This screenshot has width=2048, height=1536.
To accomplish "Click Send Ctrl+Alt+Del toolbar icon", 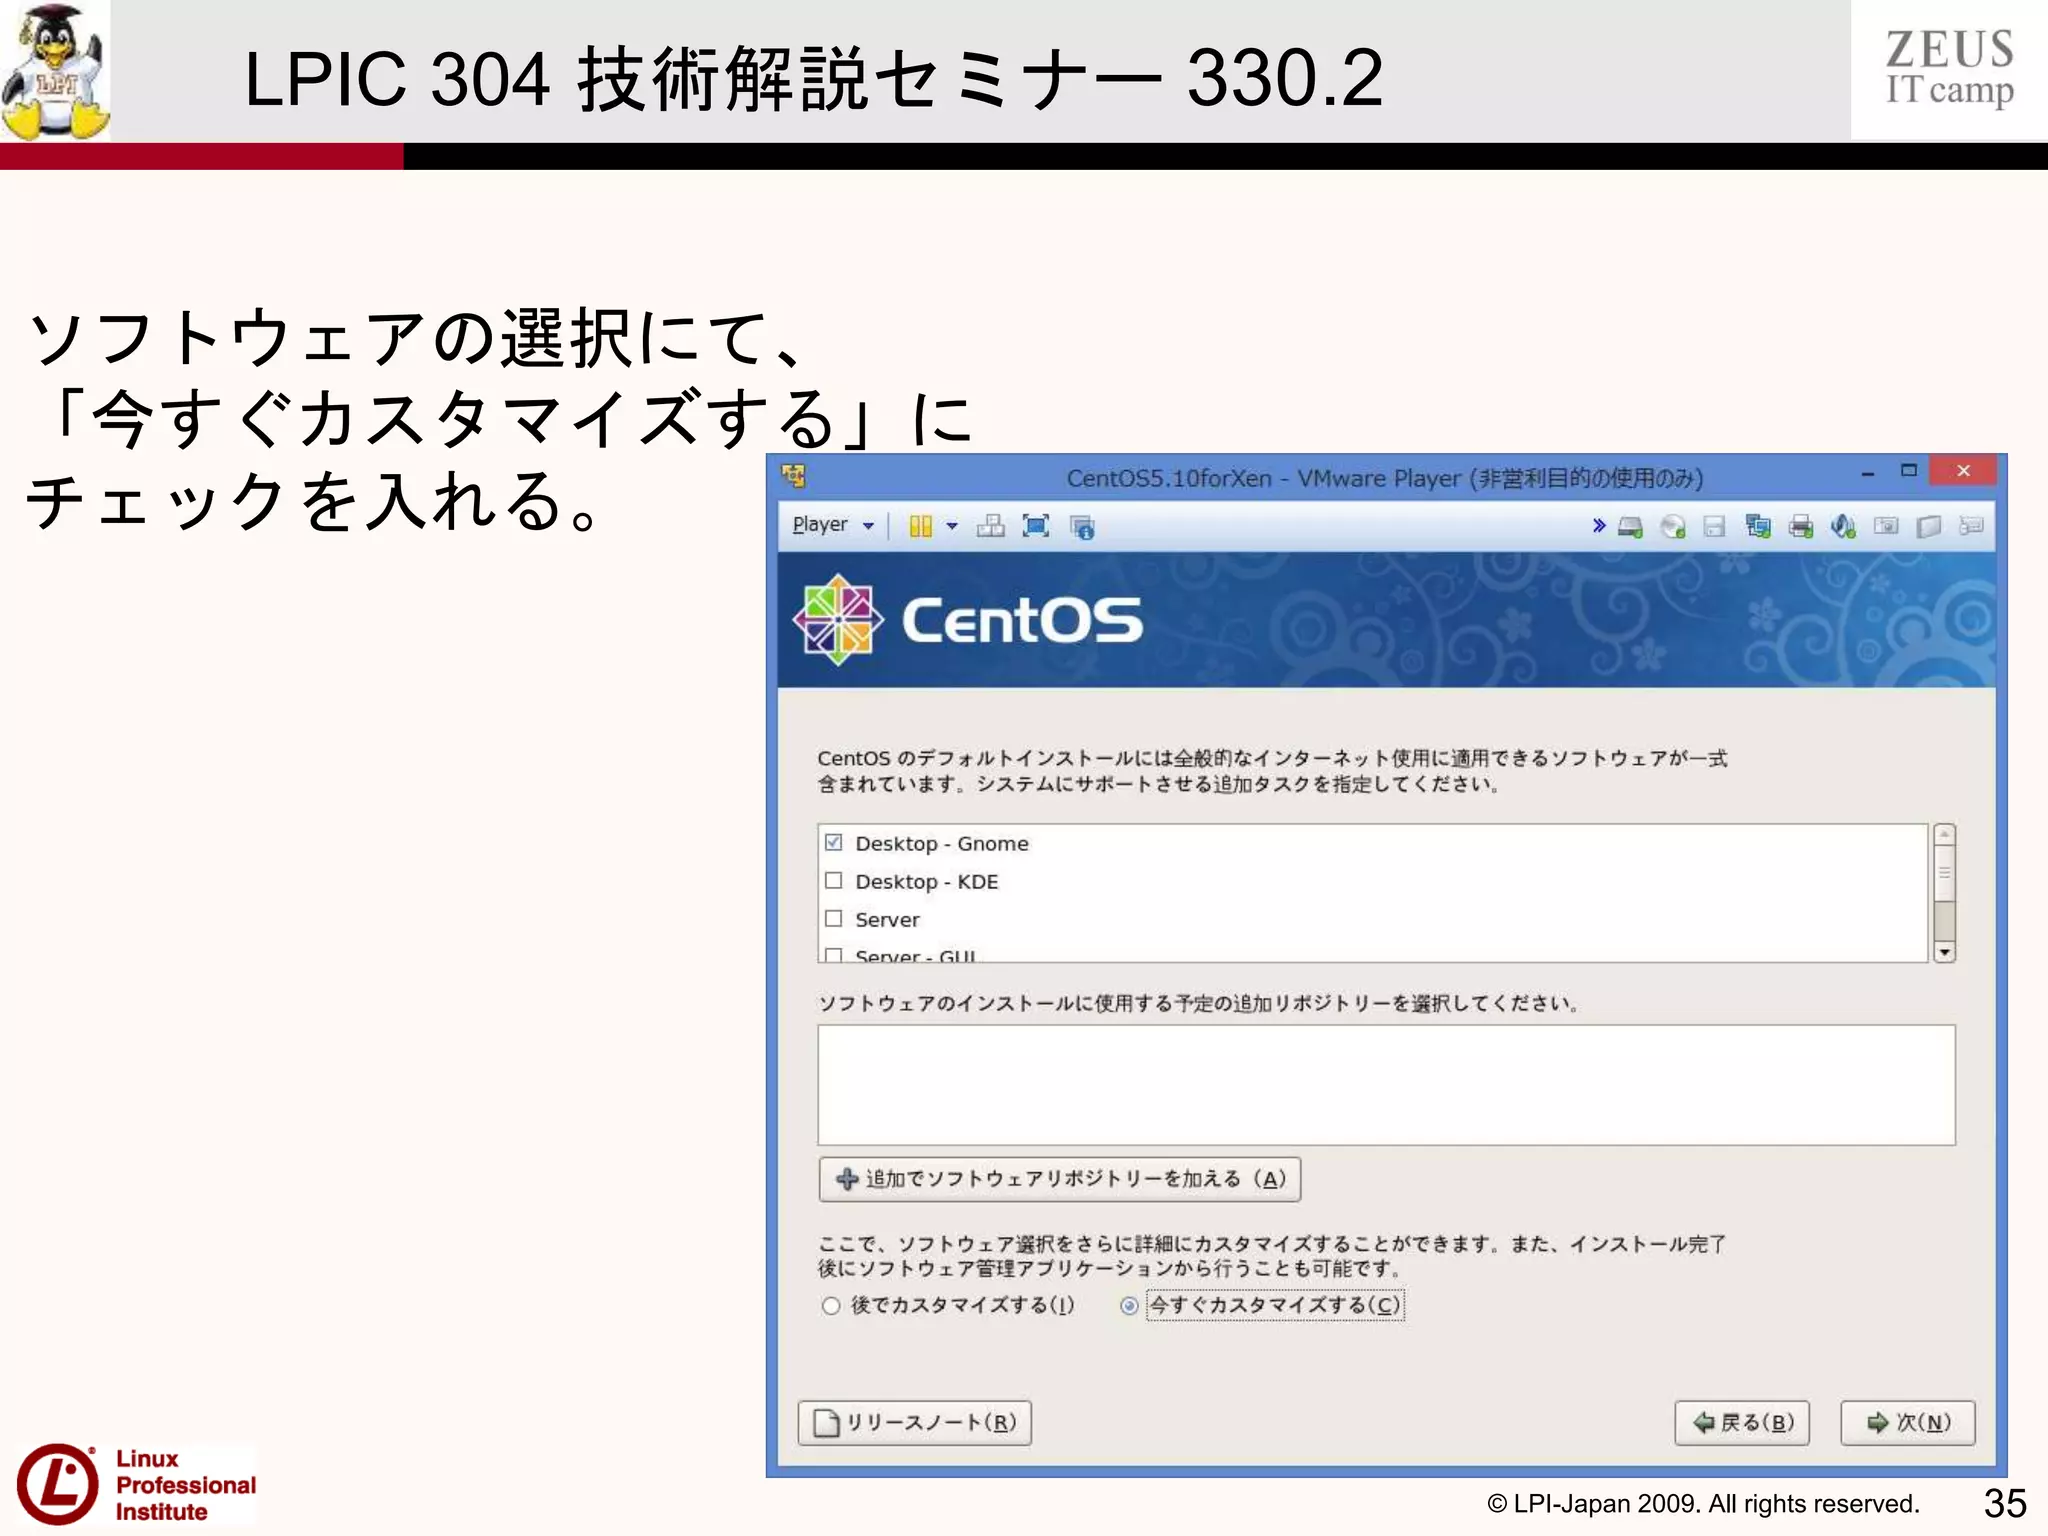I will [990, 526].
